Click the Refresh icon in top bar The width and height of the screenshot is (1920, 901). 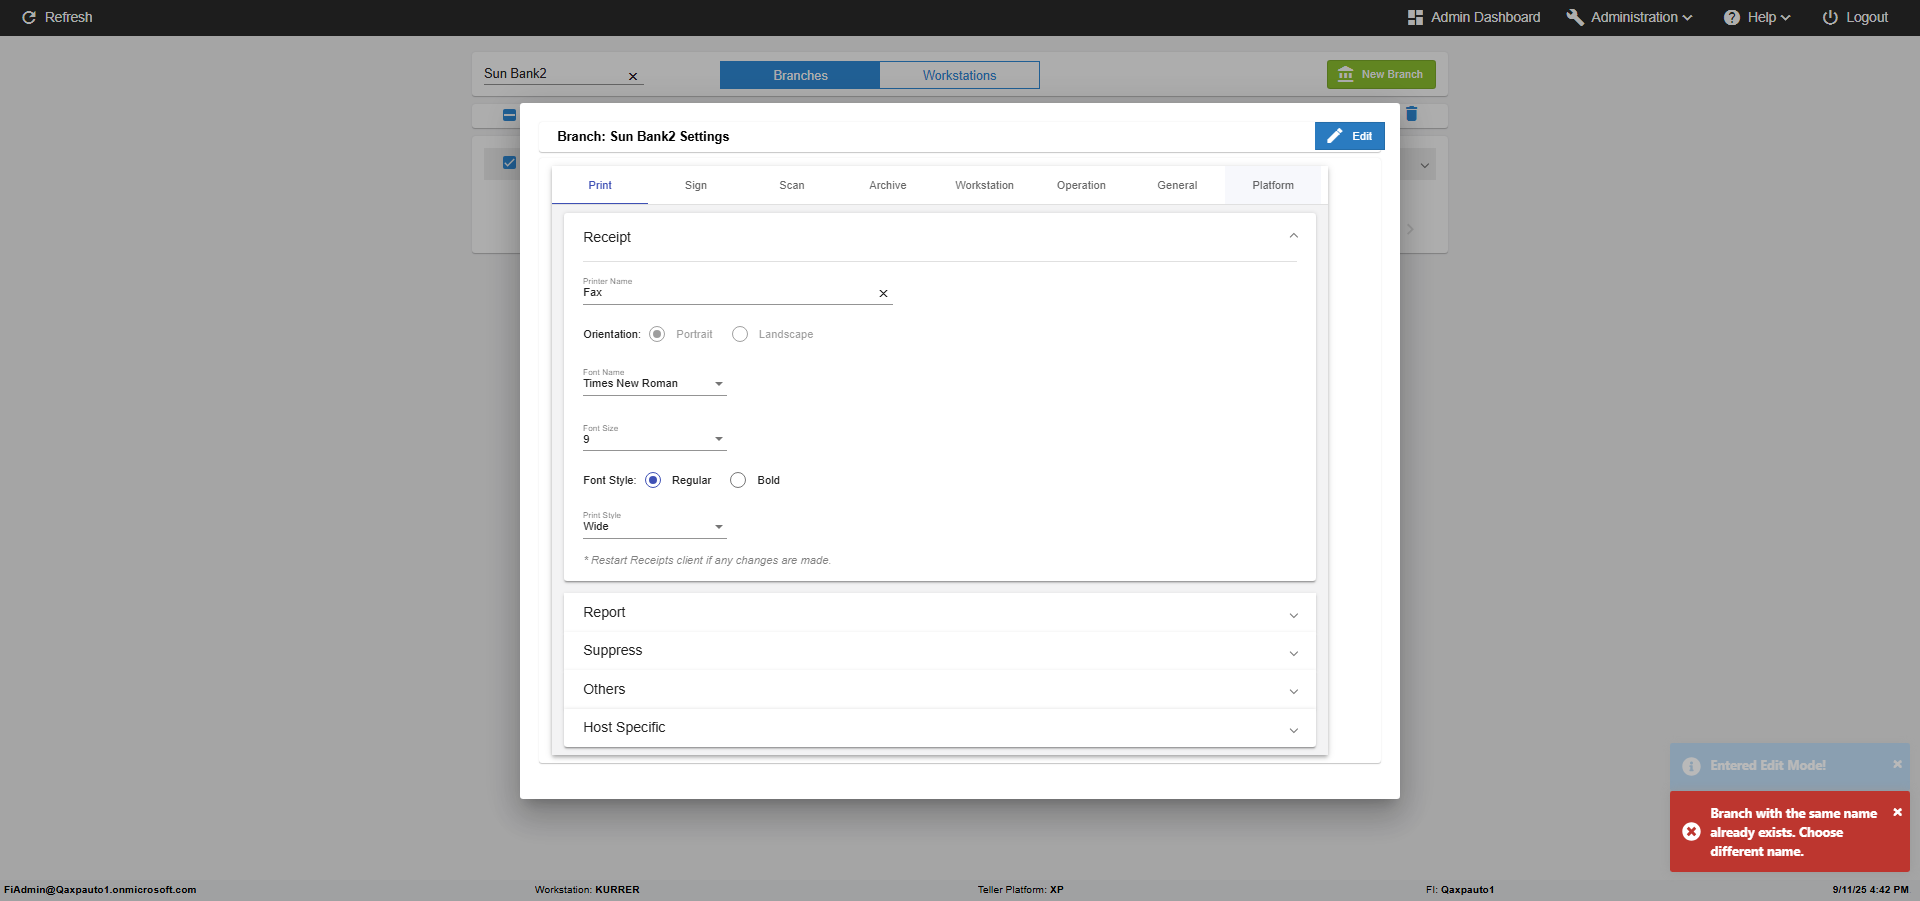pyautogui.click(x=29, y=18)
